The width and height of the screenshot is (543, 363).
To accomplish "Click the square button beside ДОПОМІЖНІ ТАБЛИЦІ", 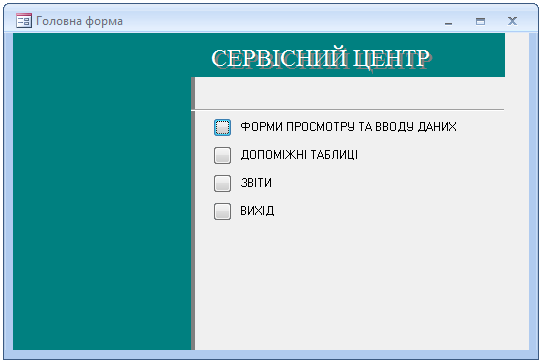I will 222,155.
